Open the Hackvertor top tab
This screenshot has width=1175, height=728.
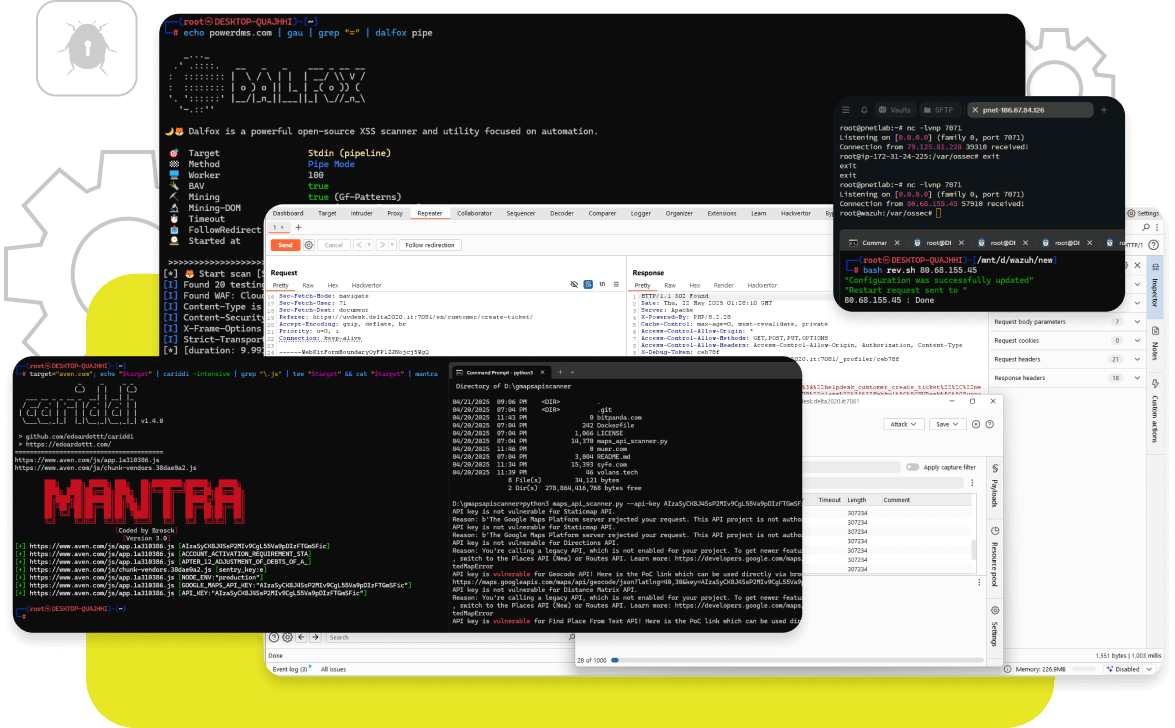coord(796,214)
